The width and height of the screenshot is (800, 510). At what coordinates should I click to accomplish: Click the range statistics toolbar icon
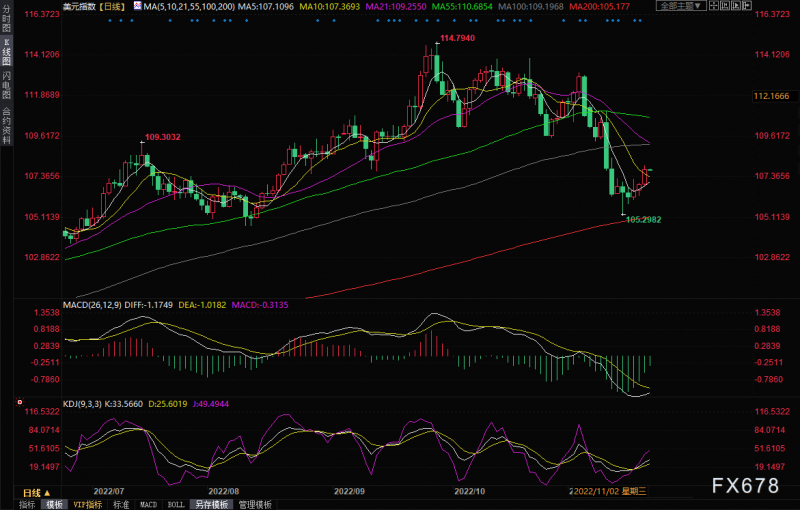point(725,6)
